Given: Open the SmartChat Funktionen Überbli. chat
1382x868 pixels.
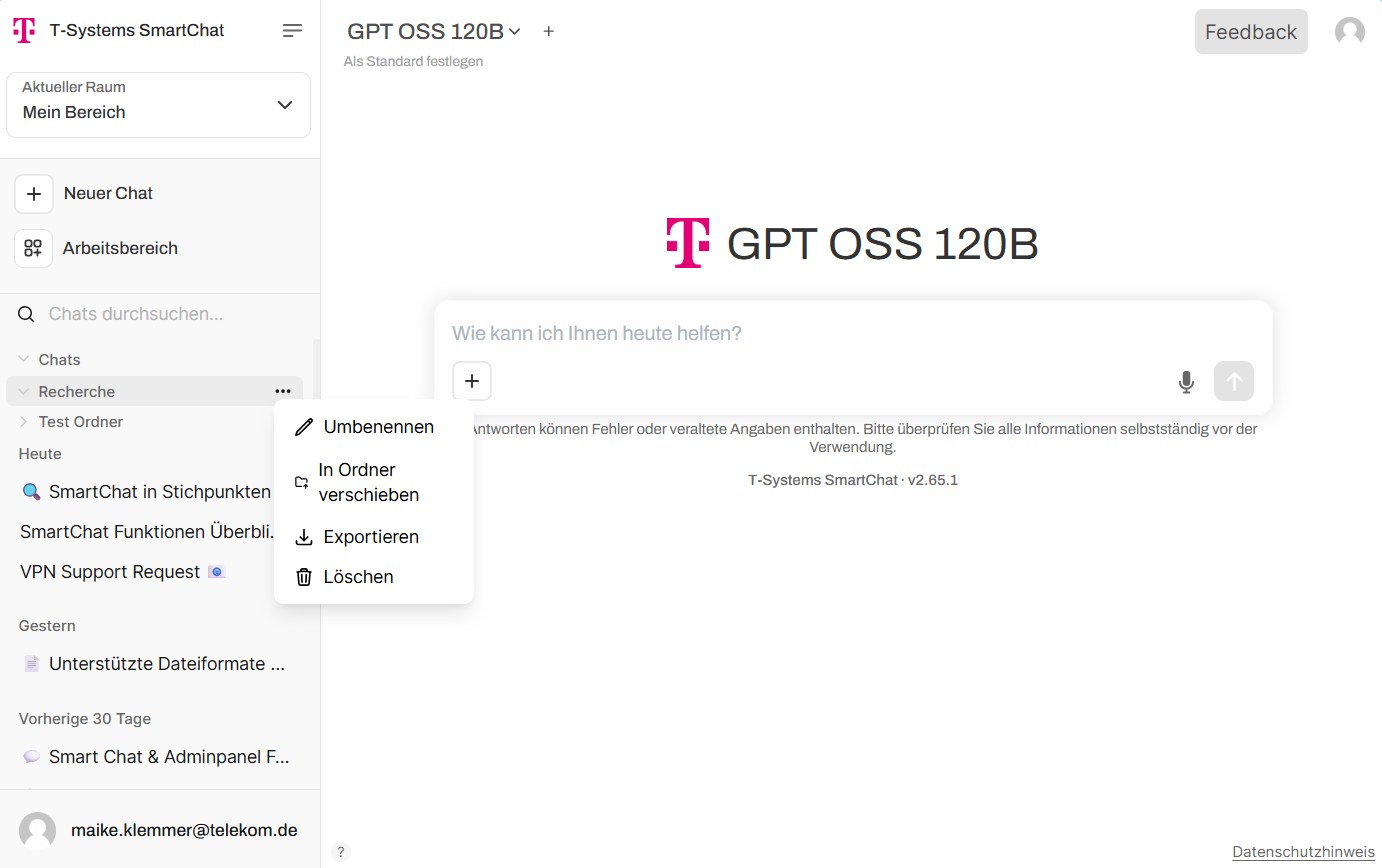Looking at the screenshot, I should 146,532.
